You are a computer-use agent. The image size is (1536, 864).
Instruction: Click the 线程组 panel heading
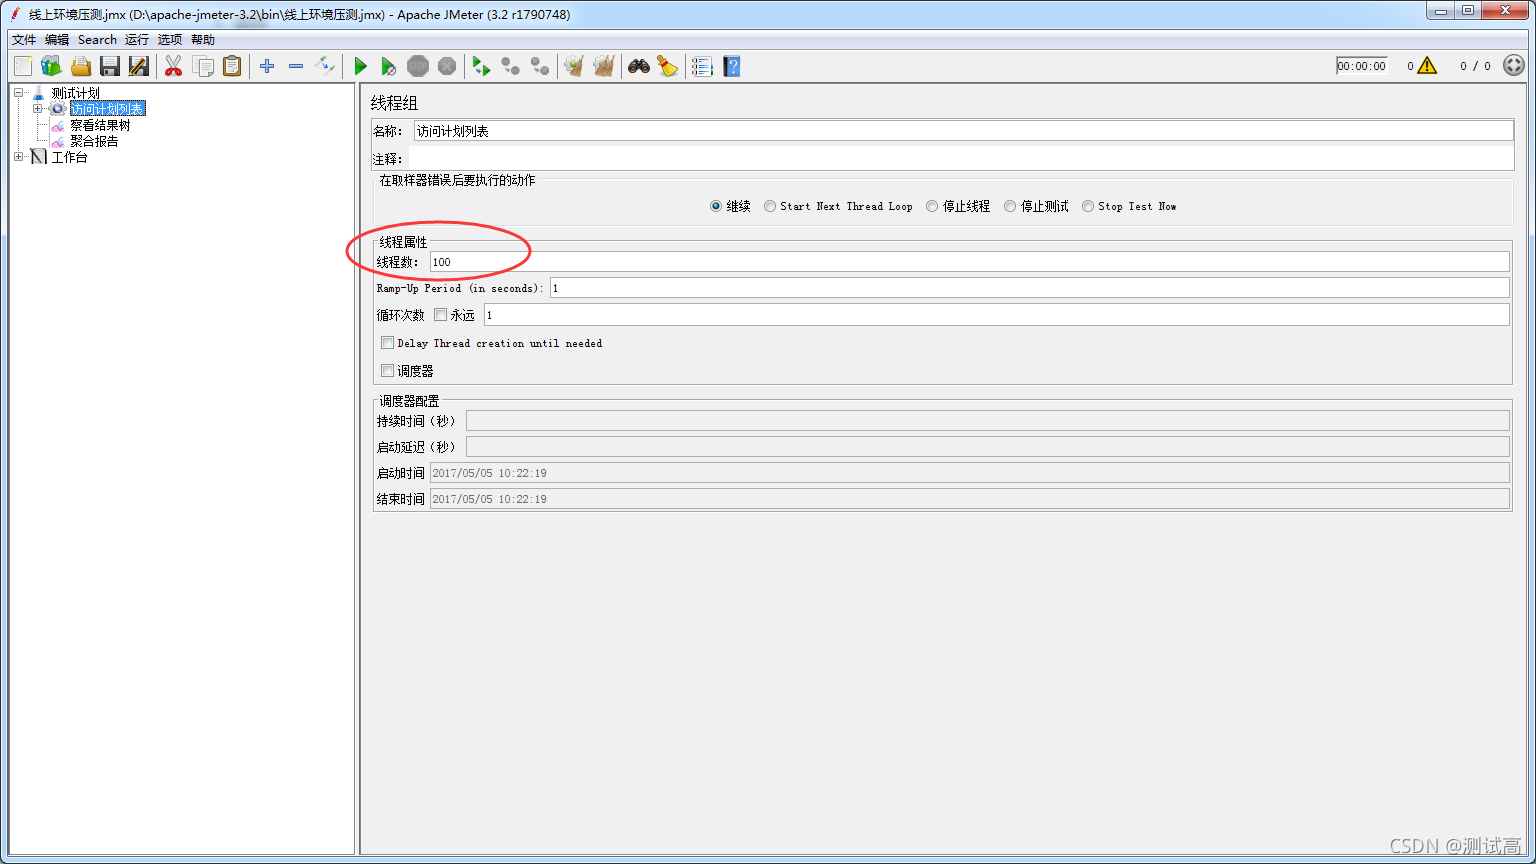(395, 103)
